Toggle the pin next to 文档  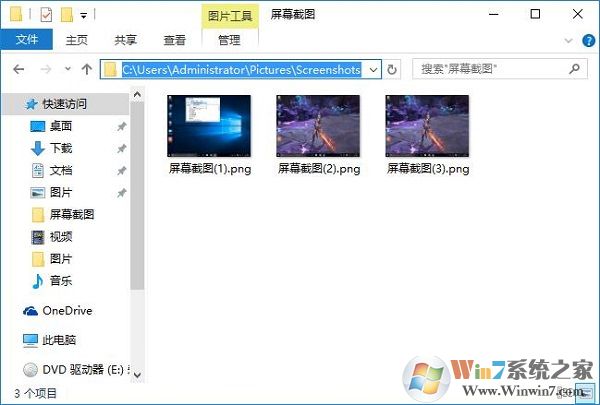[x=122, y=170]
